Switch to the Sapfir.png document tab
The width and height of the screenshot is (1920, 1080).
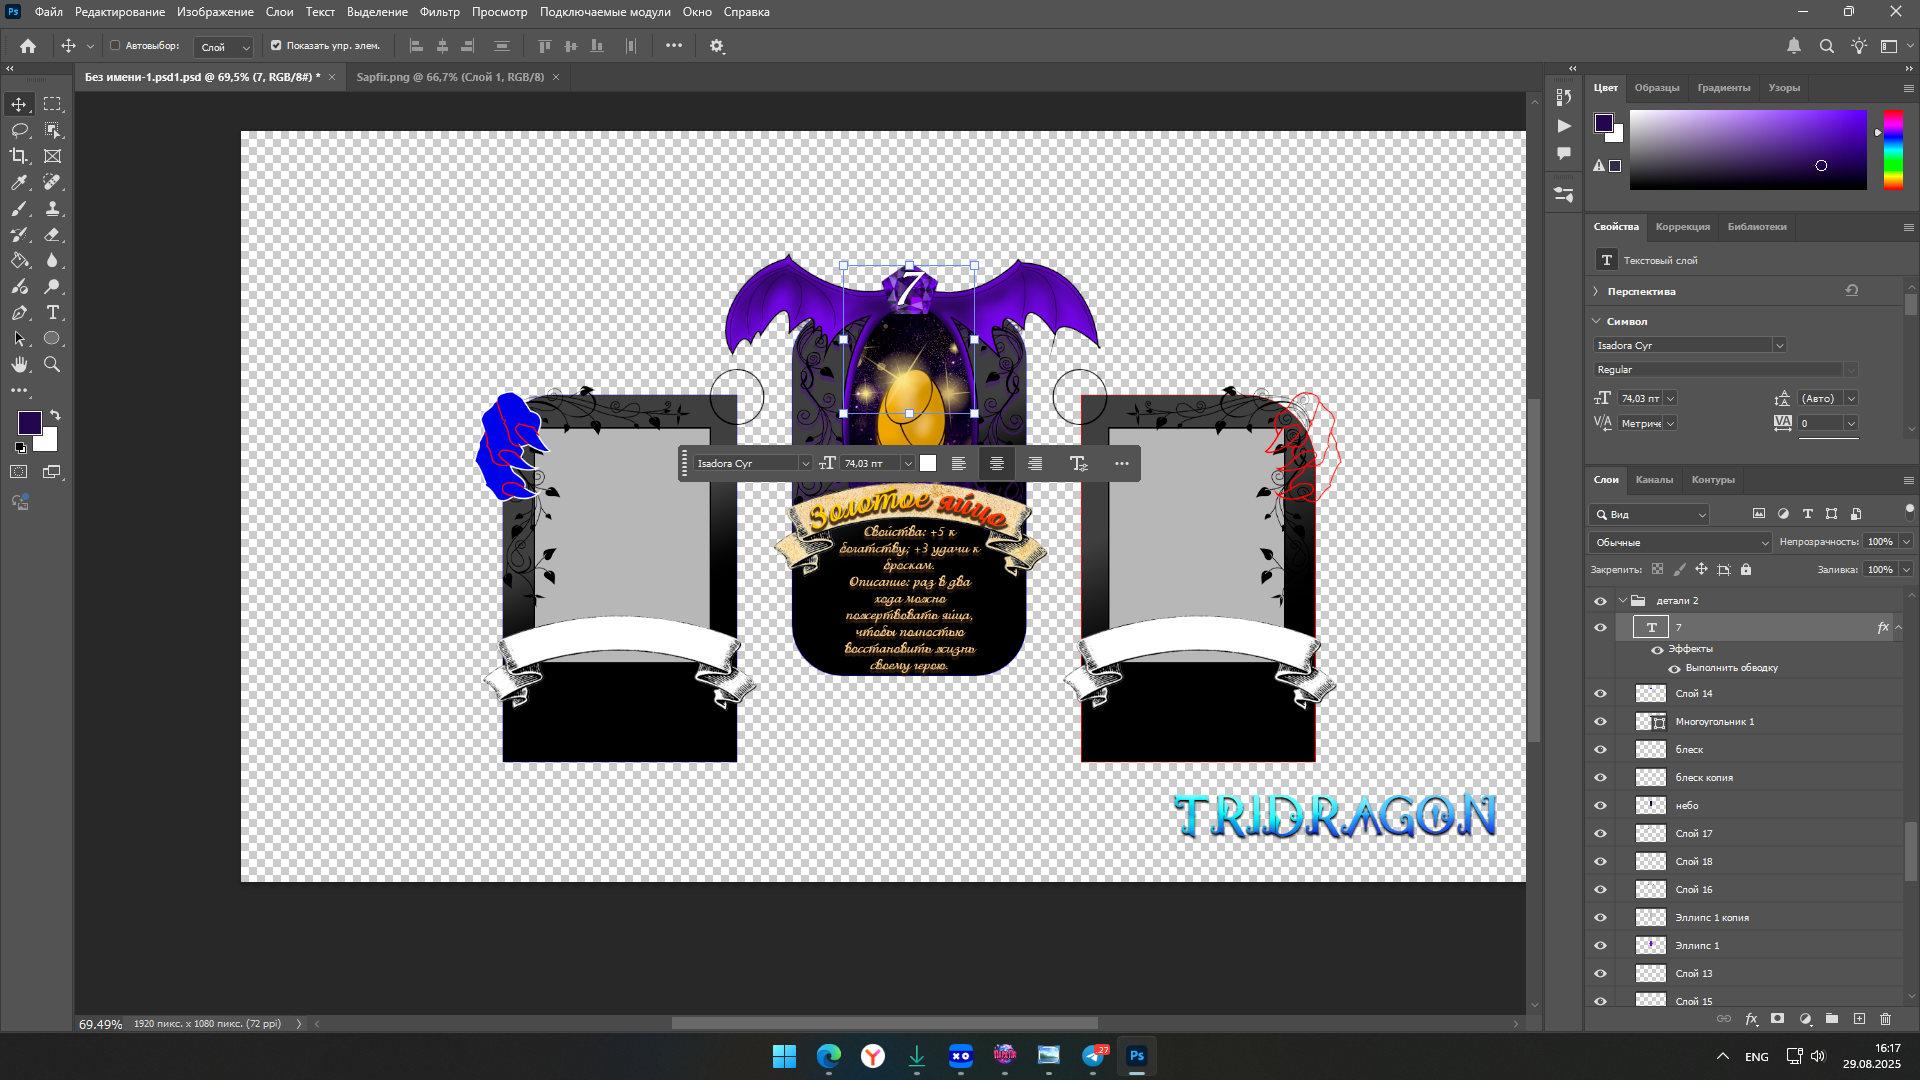(x=450, y=77)
